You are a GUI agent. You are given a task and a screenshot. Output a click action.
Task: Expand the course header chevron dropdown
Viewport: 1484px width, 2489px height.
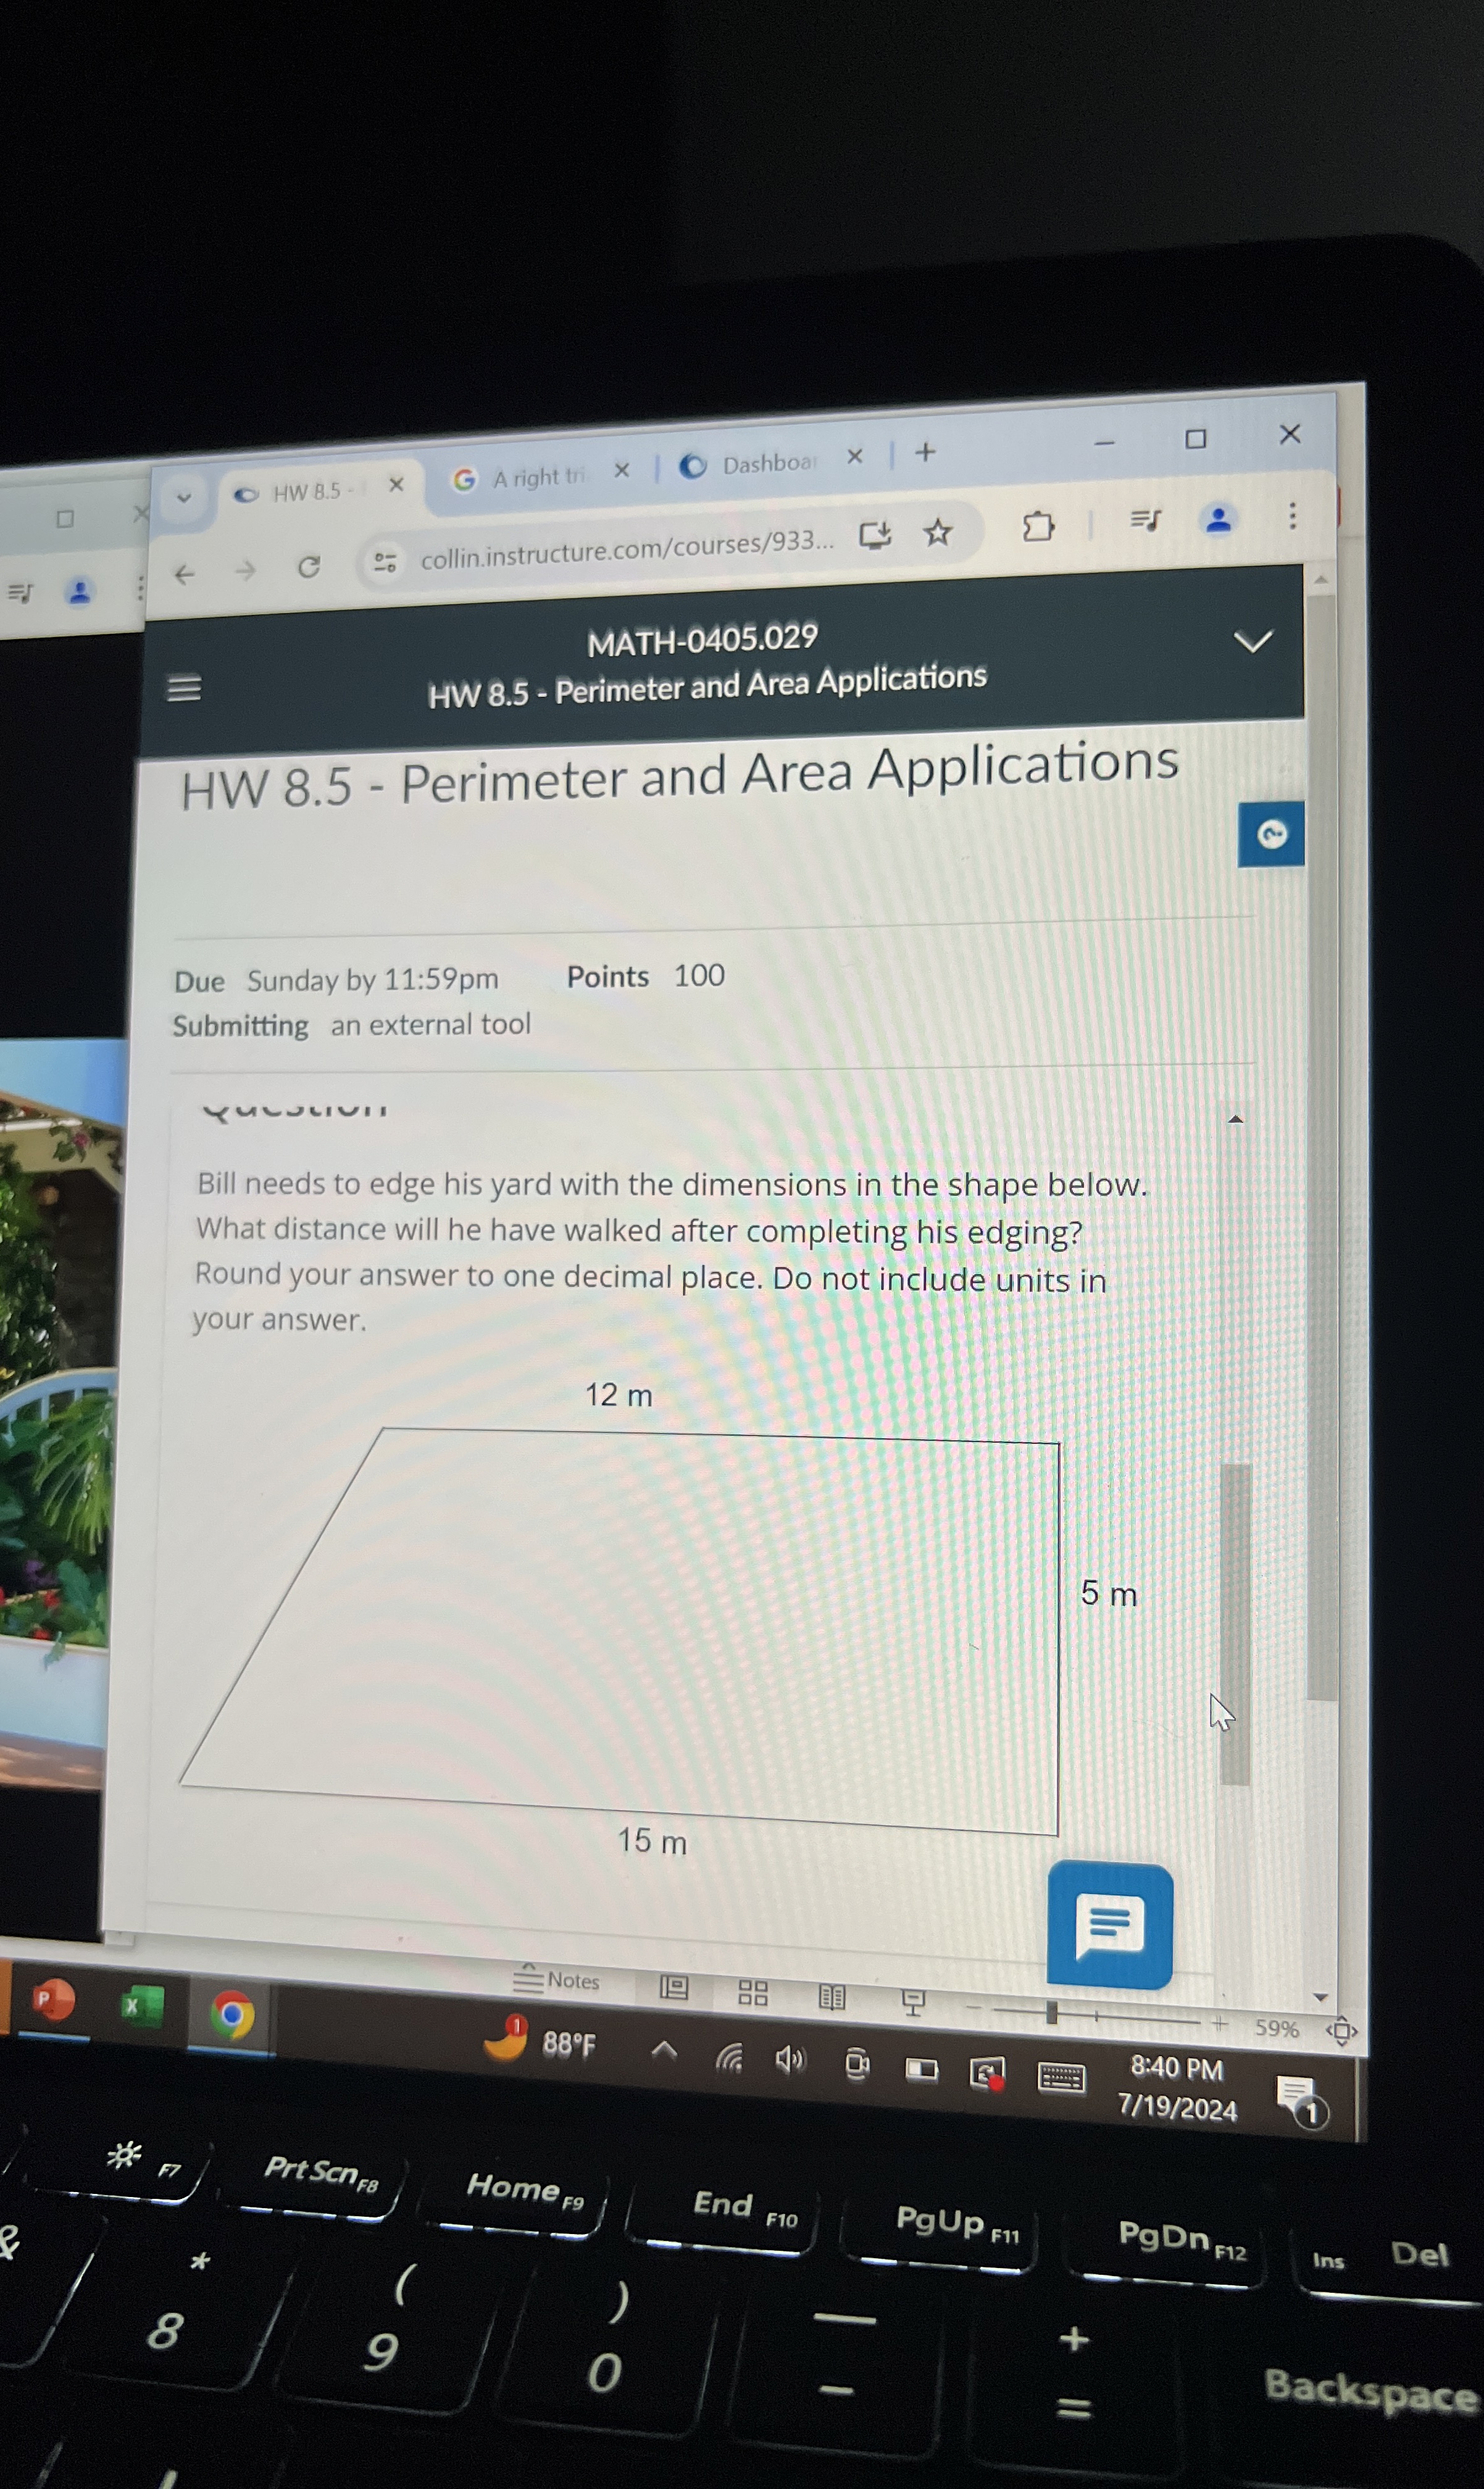point(1253,641)
